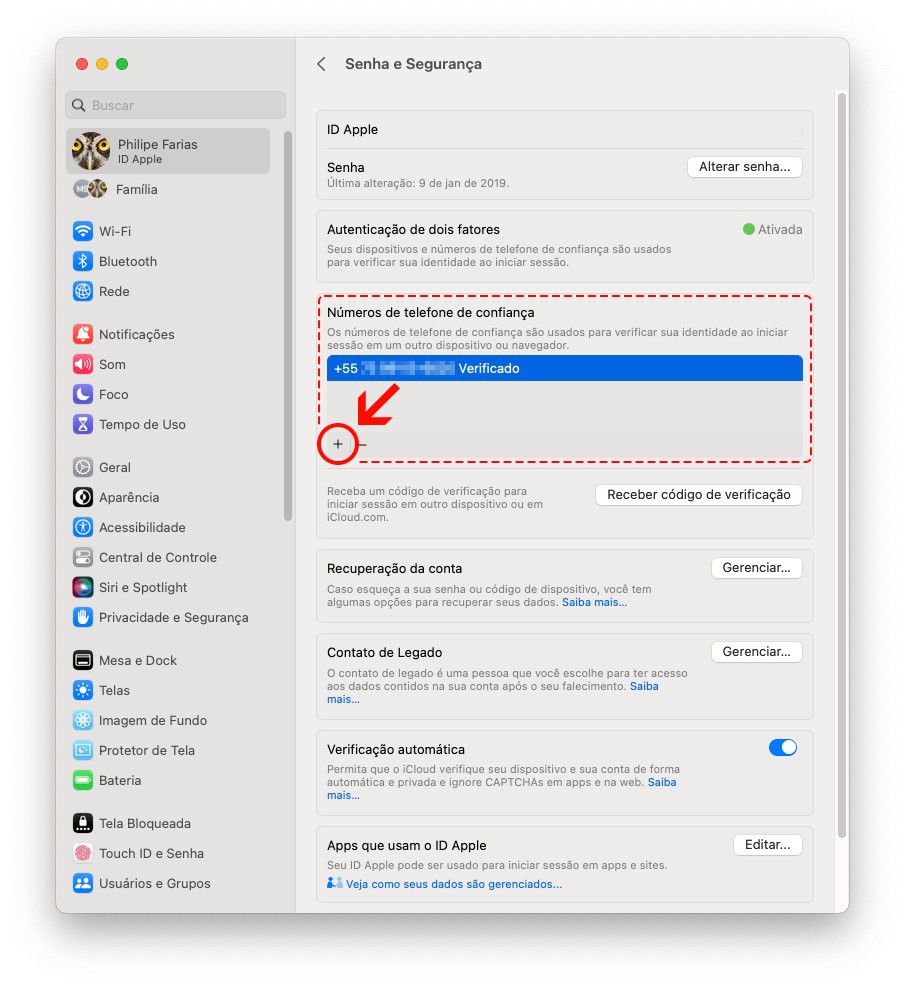Remove selected phone number with minus button
Viewport: 905px width, 987px height.
pos(363,444)
